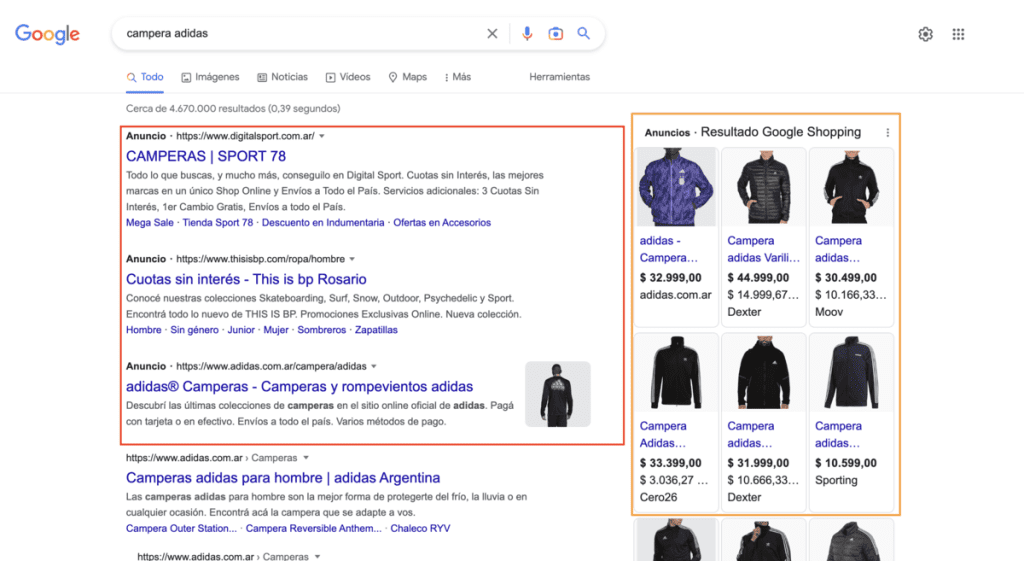This screenshot has width=1024, height=561.
Task: Open 'Camperas adidas para hombre | adidas Argentina'
Action: (x=283, y=478)
